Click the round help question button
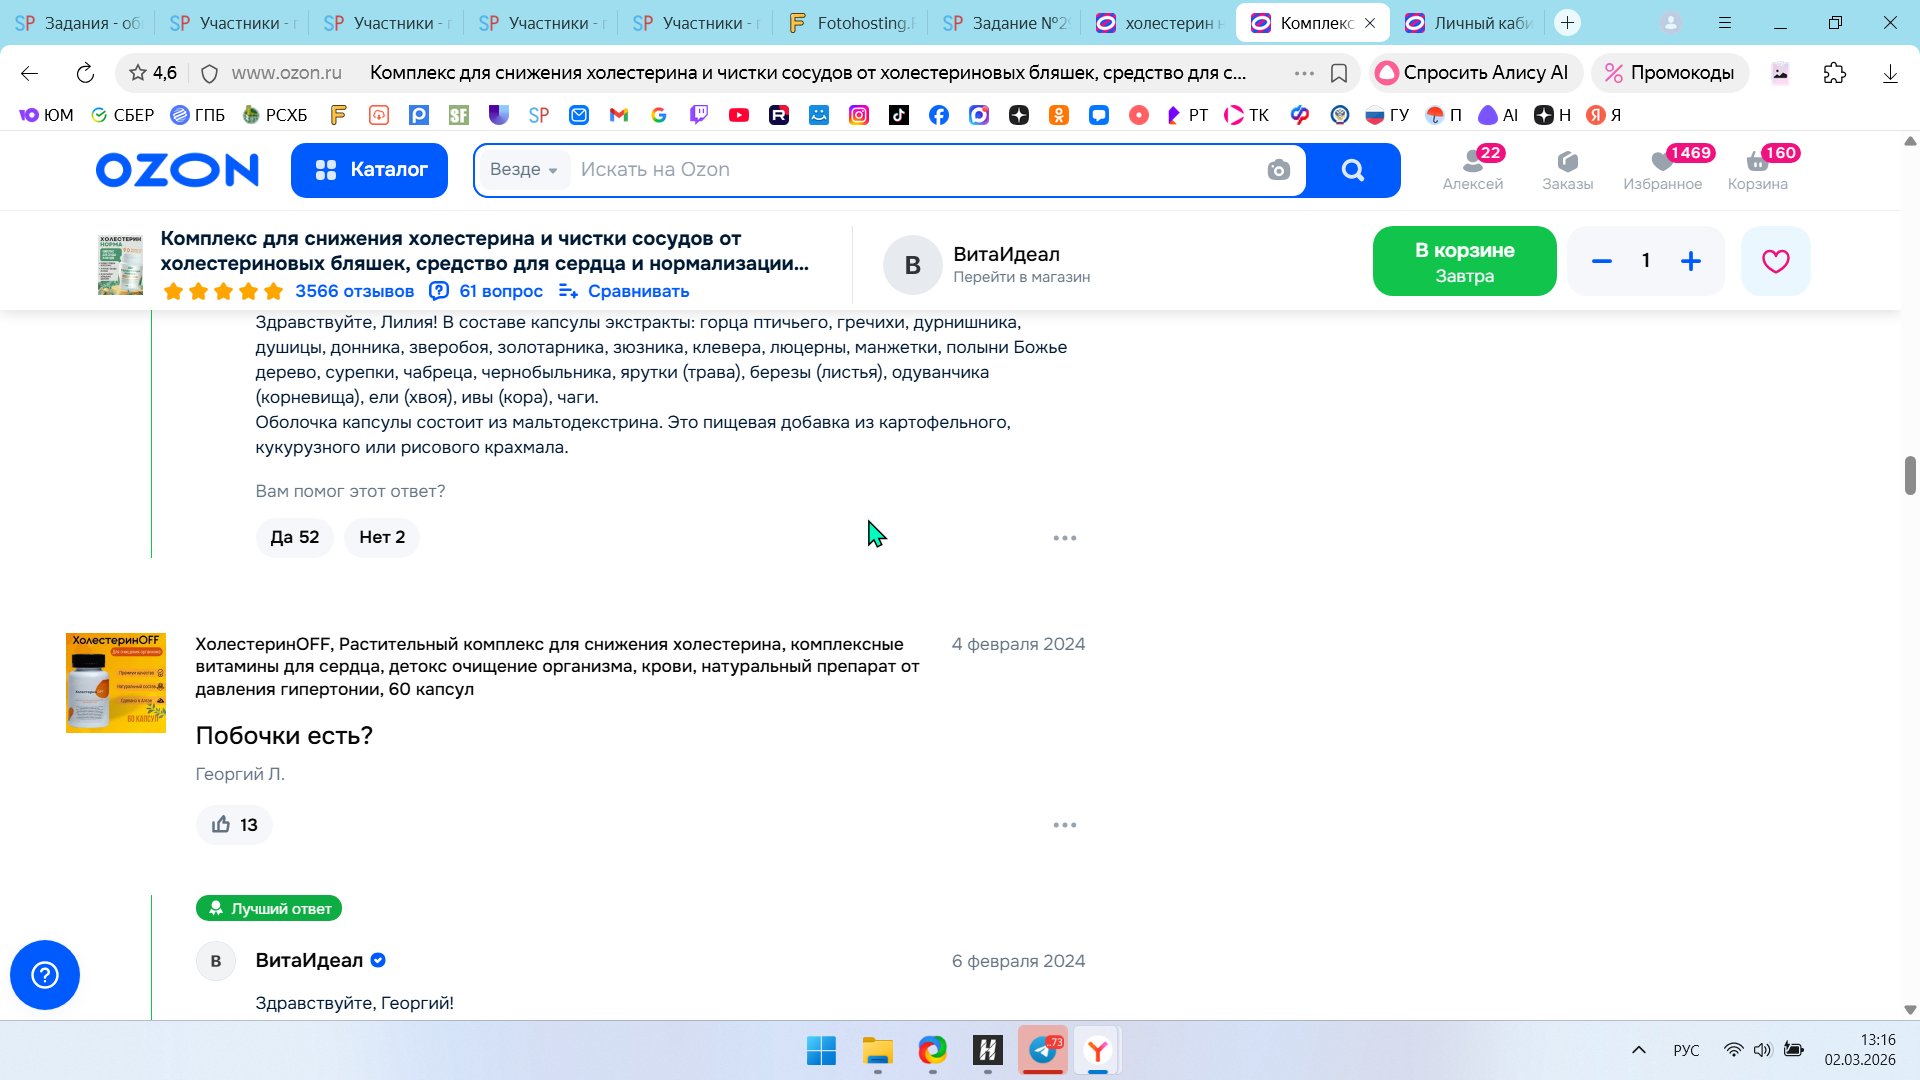 [45, 975]
